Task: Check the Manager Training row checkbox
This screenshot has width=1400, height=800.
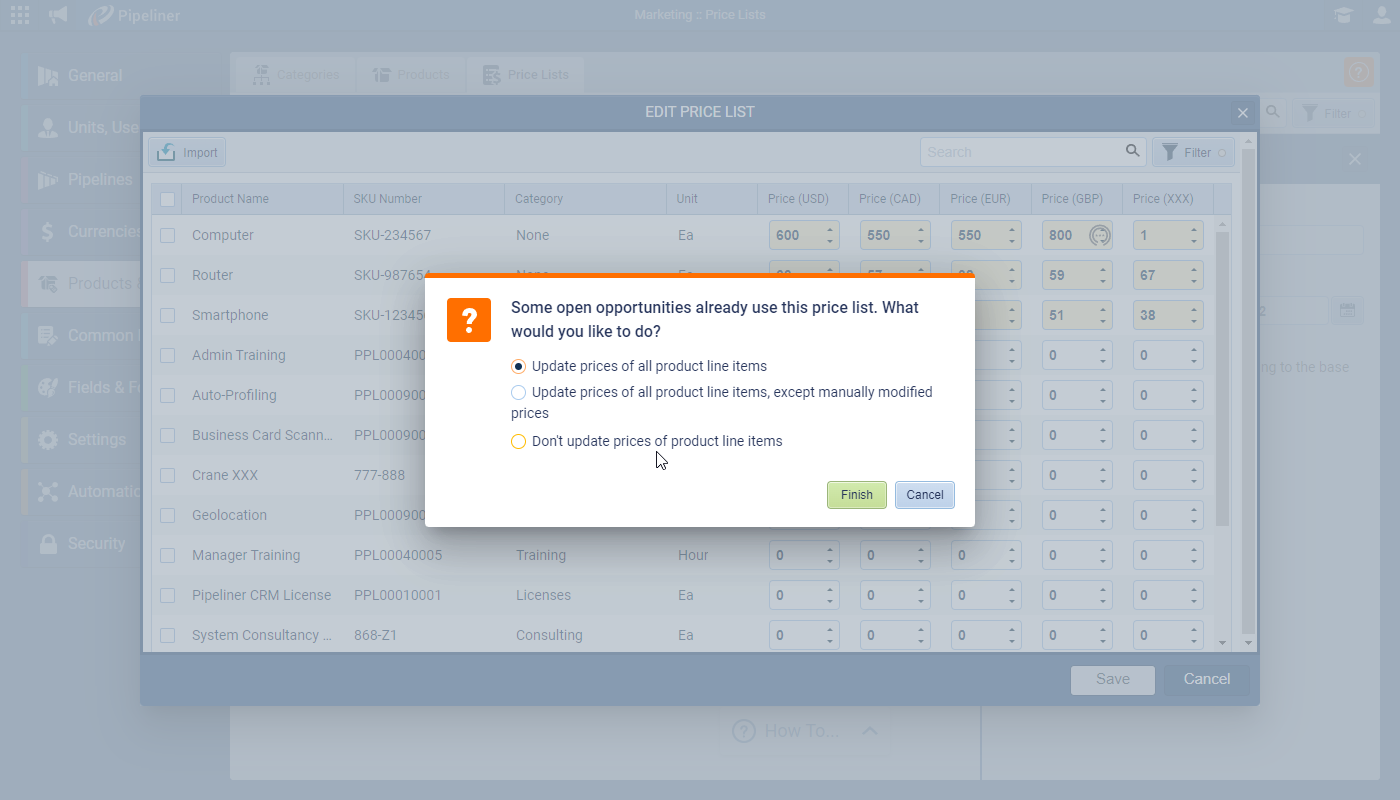Action: click(x=168, y=555)
